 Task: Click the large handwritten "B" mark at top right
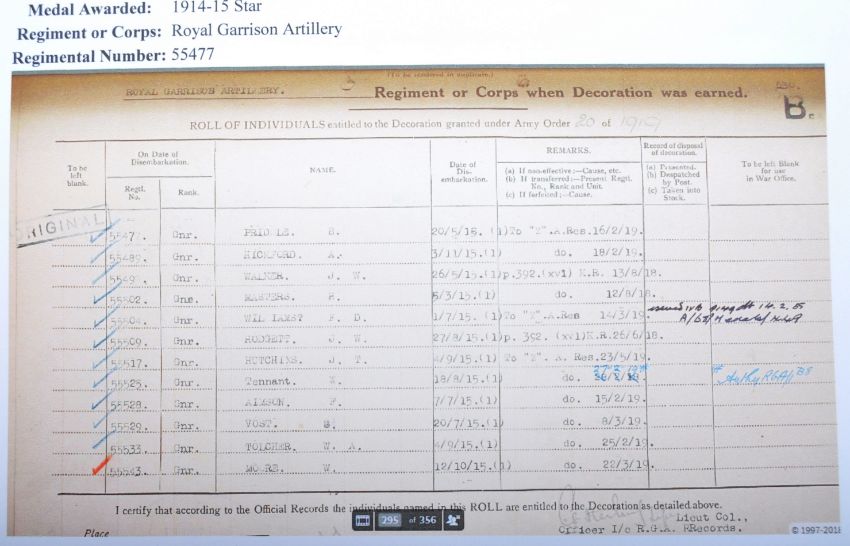coord(794,107)
